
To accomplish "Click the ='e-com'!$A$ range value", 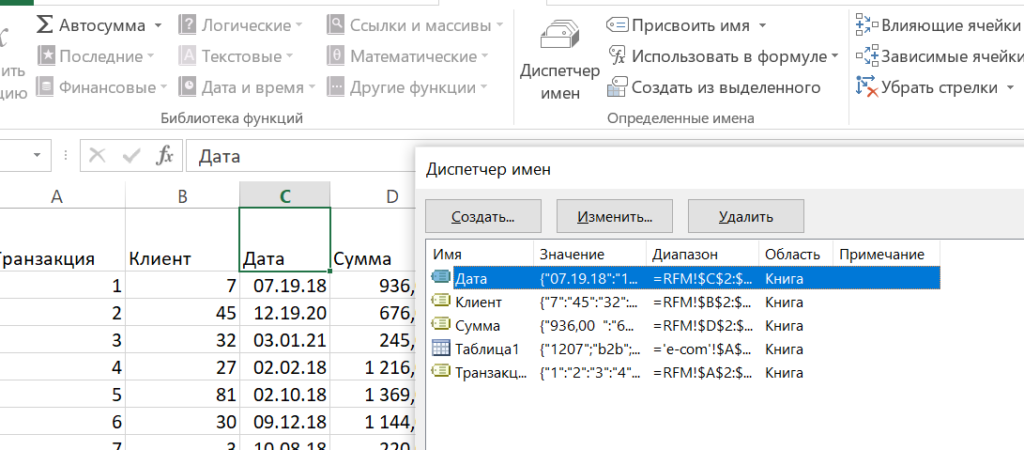I will 702,349.
